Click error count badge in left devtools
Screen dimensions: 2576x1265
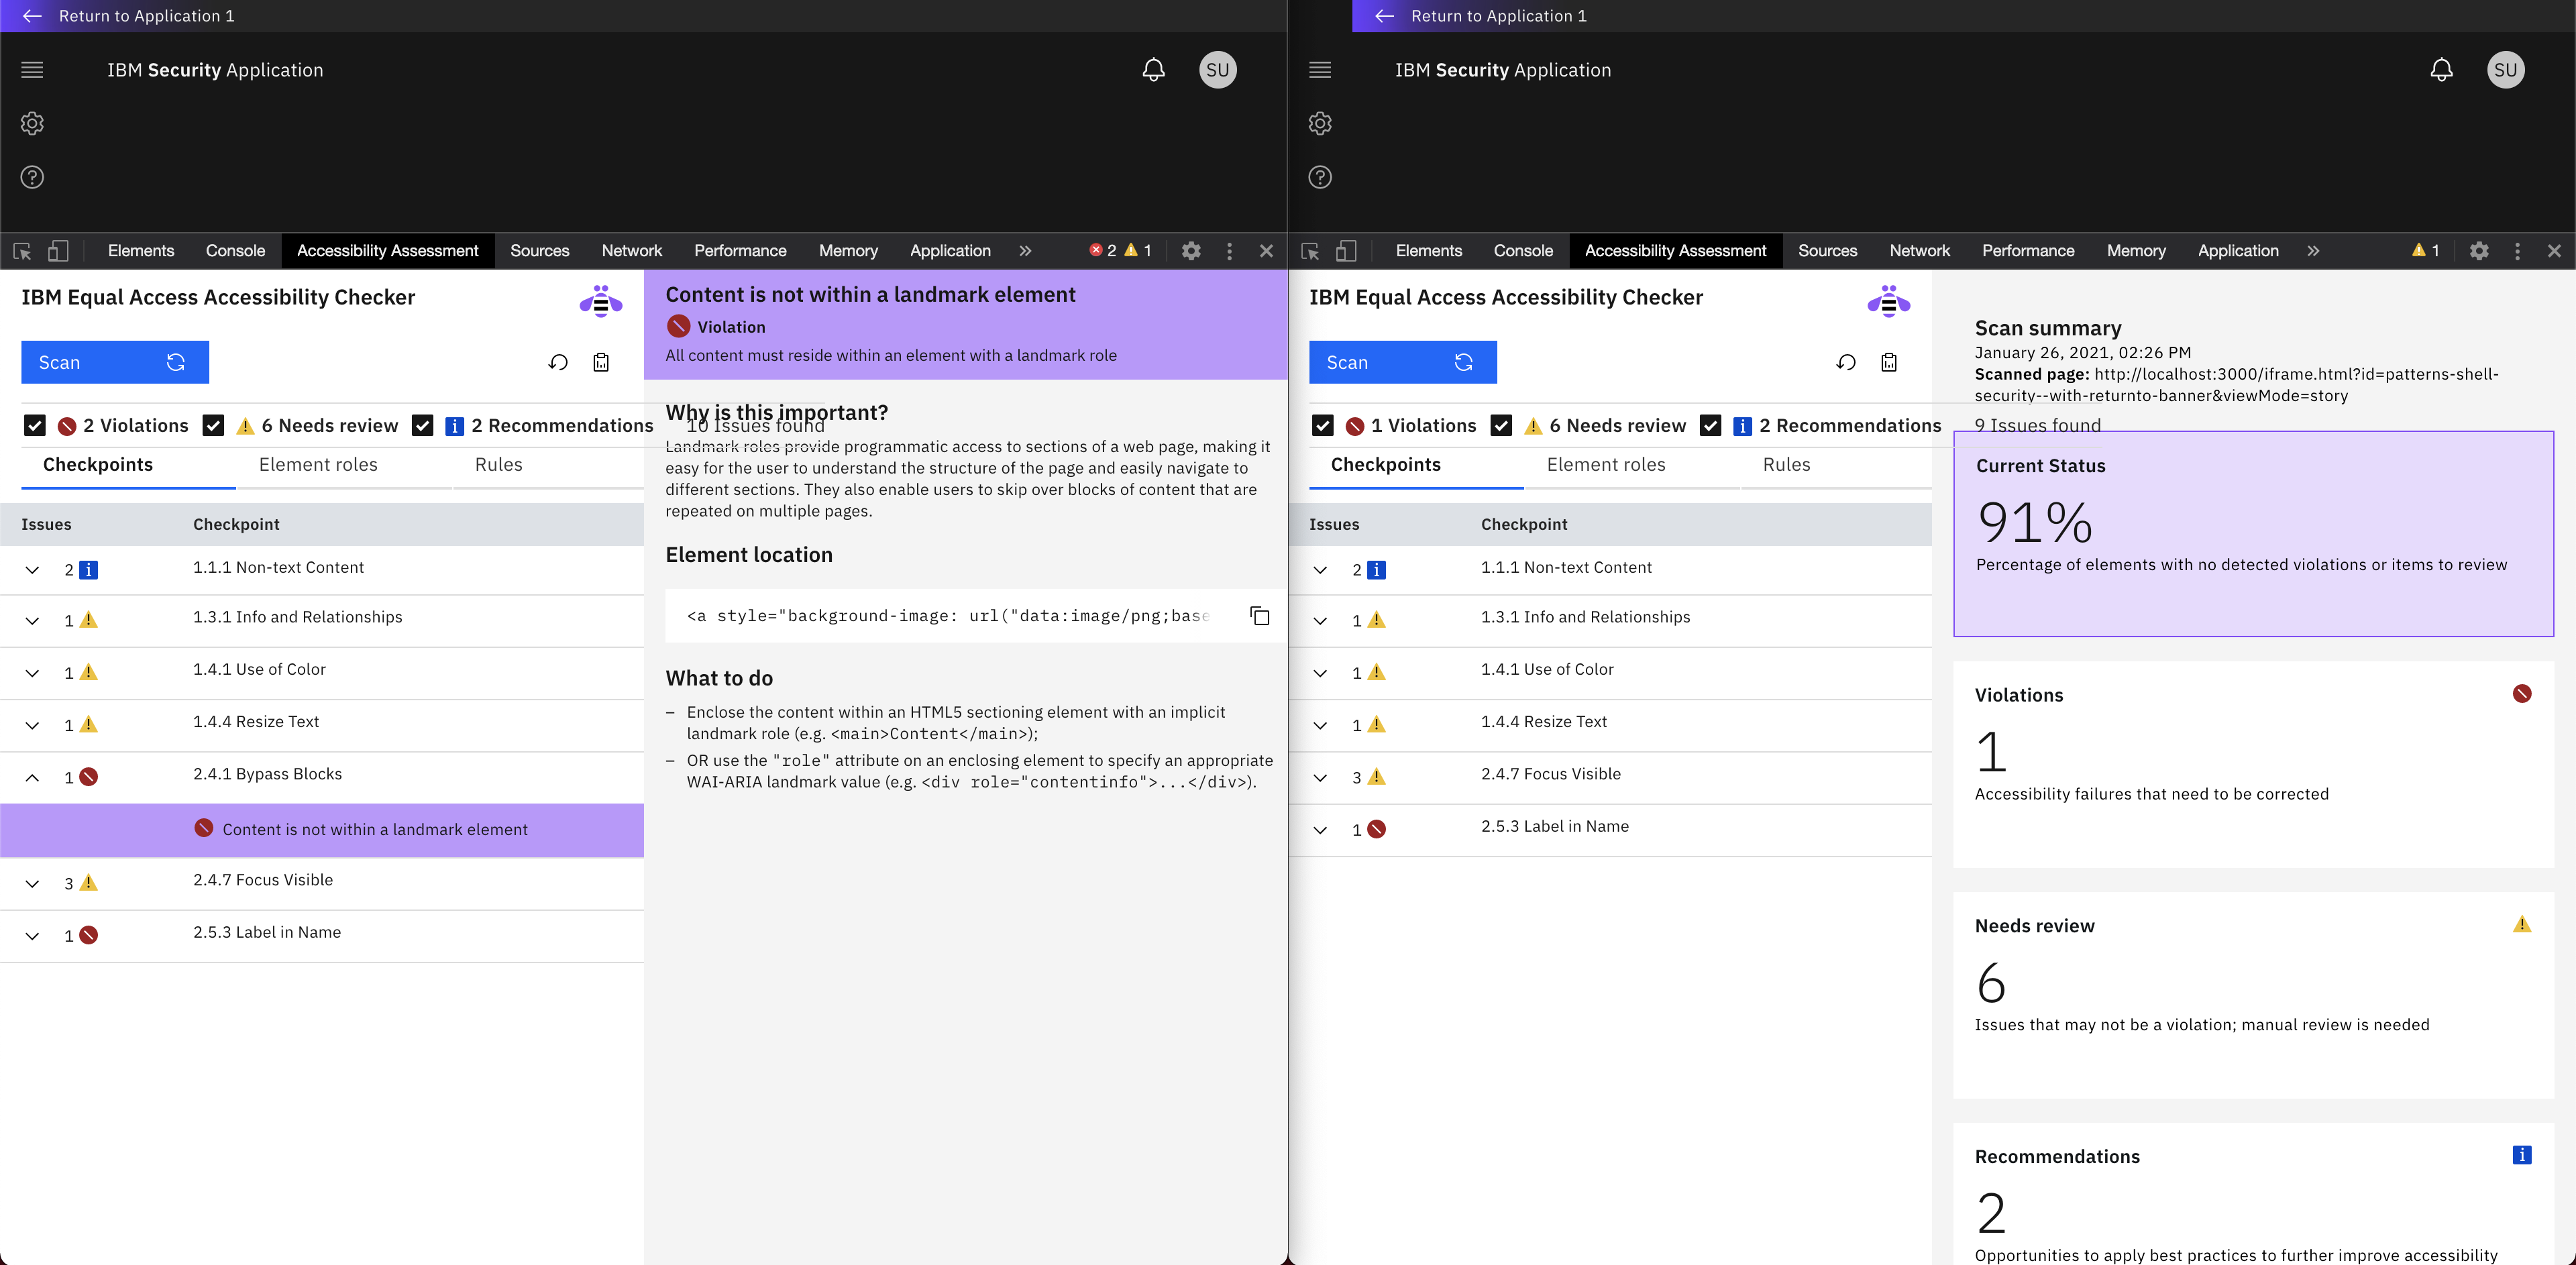pyautogui.click(x=1102, y=251)
